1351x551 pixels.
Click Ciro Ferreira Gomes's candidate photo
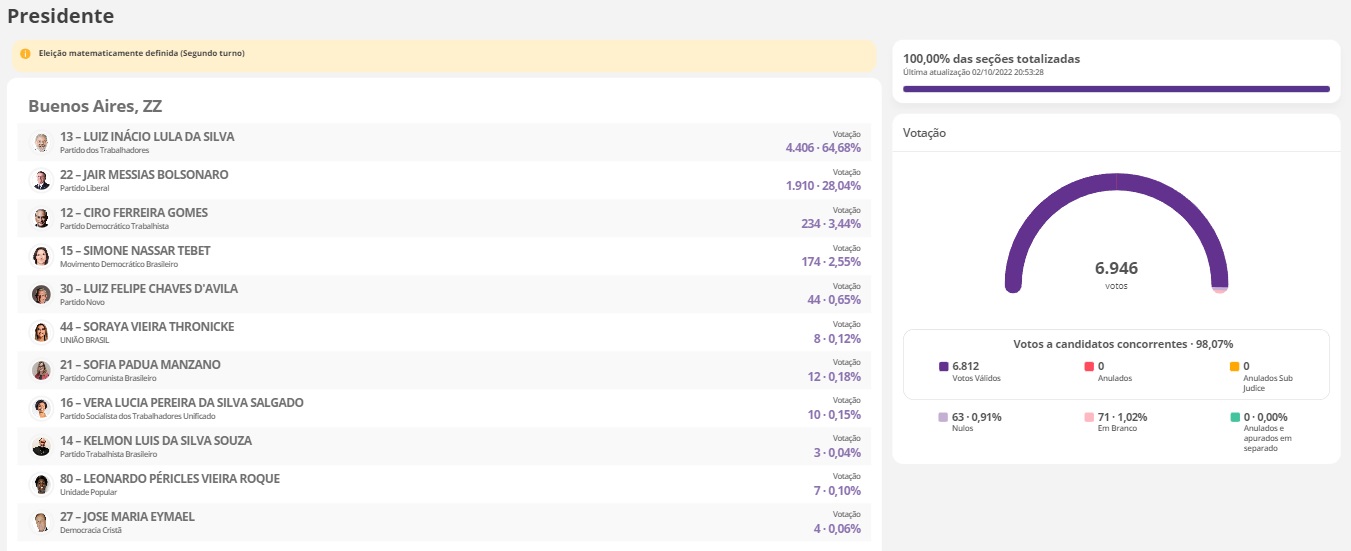(x=41, y=219)
